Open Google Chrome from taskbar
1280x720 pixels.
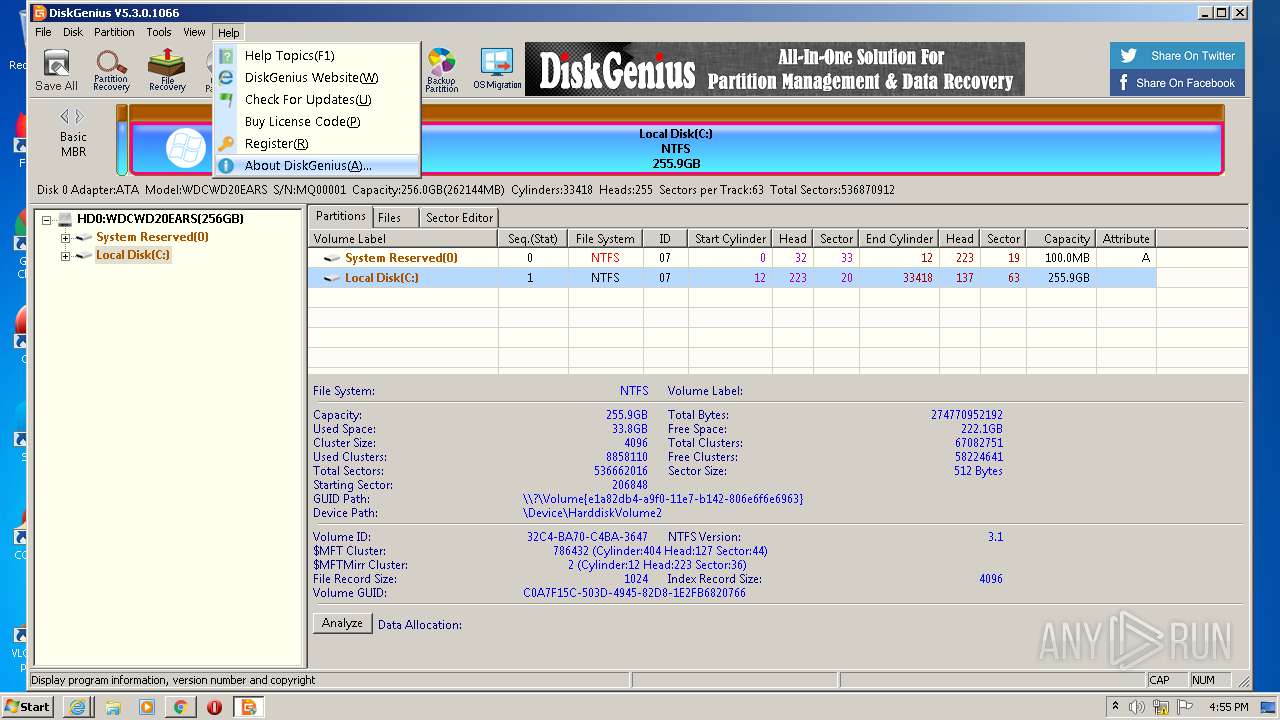180,707
